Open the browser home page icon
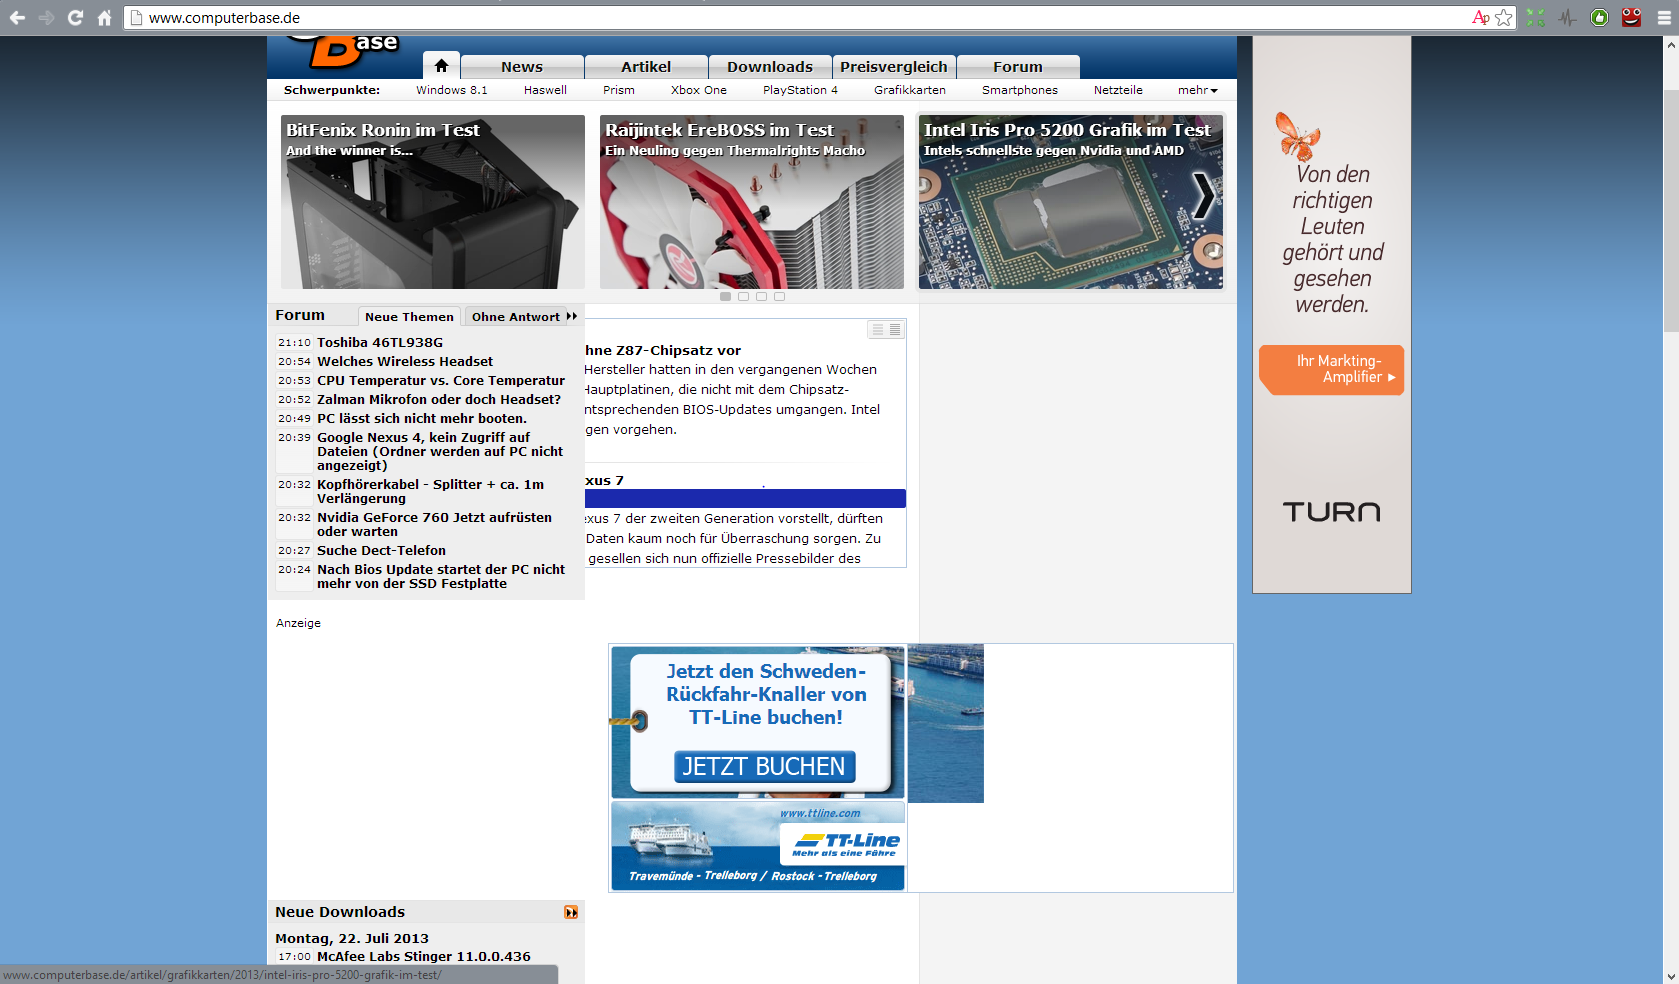The height and width of the screenshot is (984, 1679). click(104, 18)
